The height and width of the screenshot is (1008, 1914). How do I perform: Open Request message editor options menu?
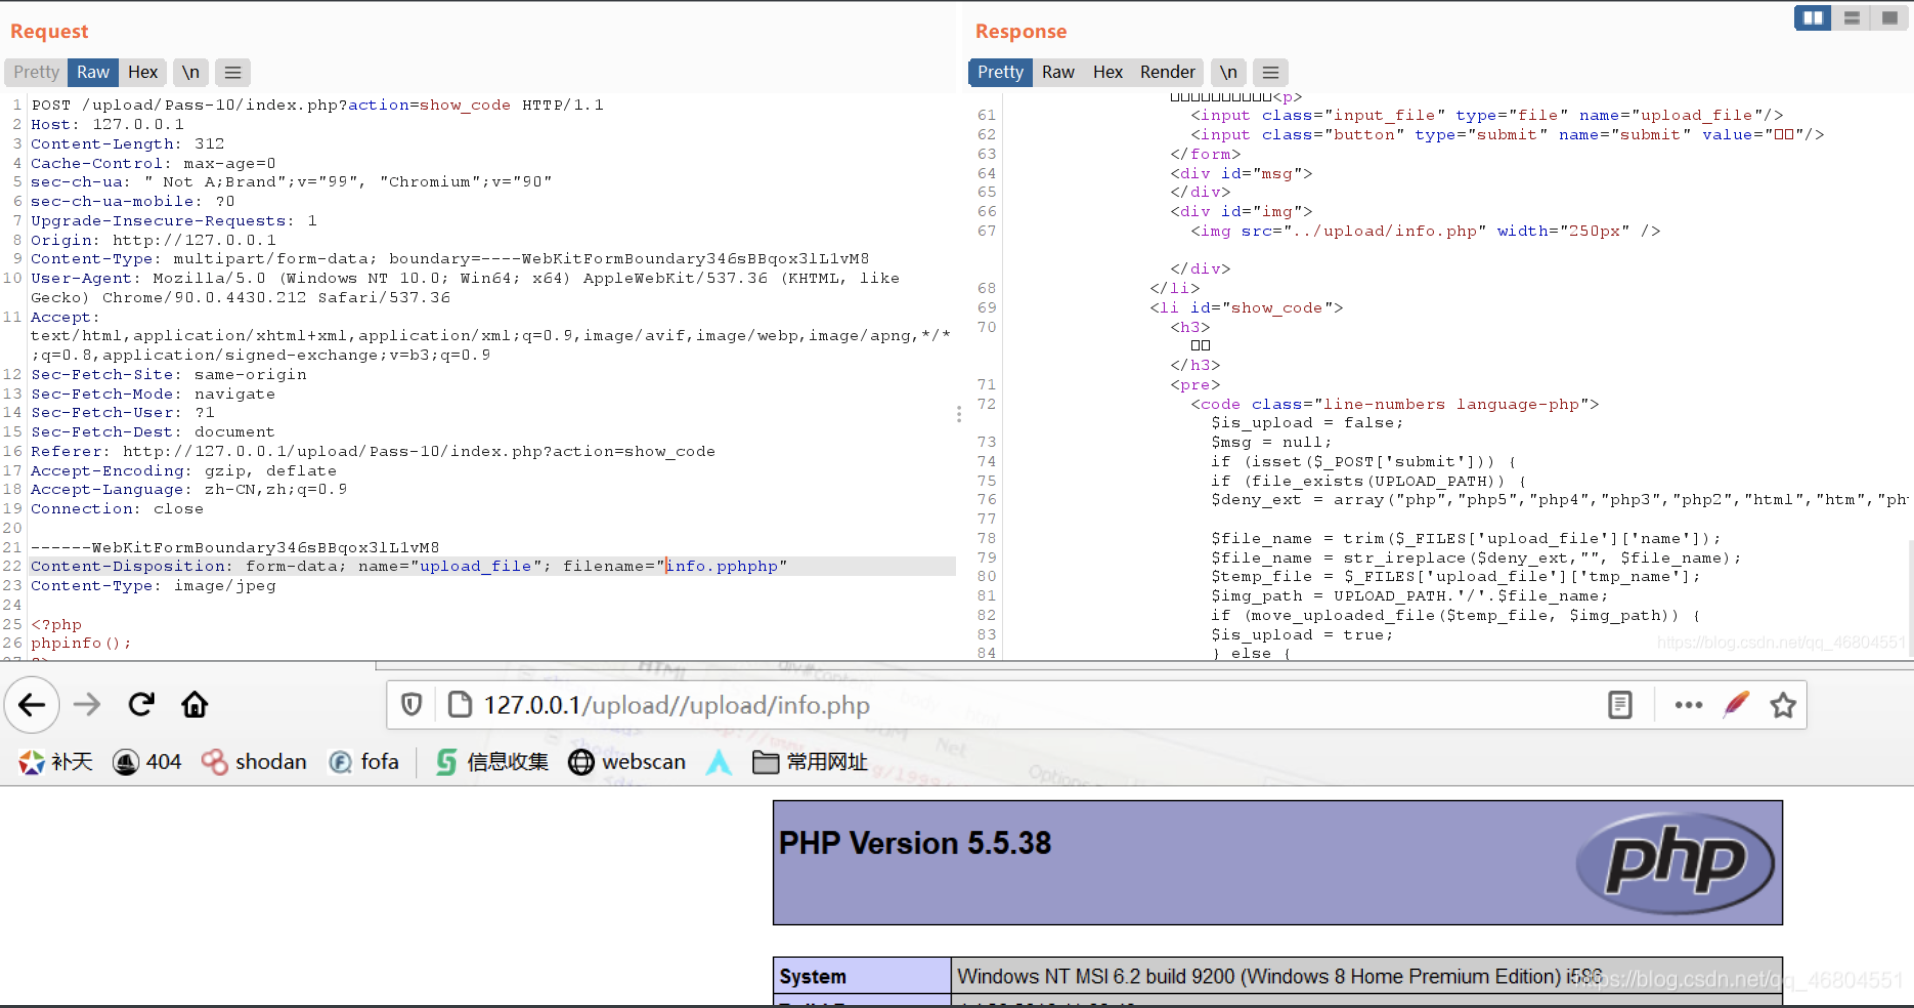point(233,72)
